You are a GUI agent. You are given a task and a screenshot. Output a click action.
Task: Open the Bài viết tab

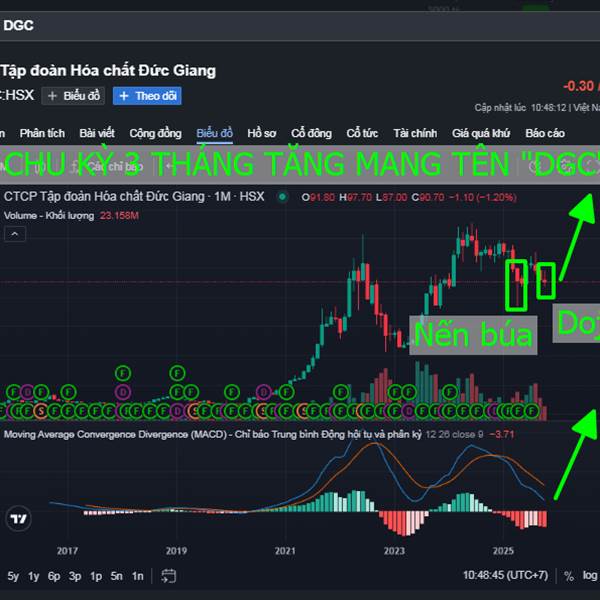[x=97, y=133]
